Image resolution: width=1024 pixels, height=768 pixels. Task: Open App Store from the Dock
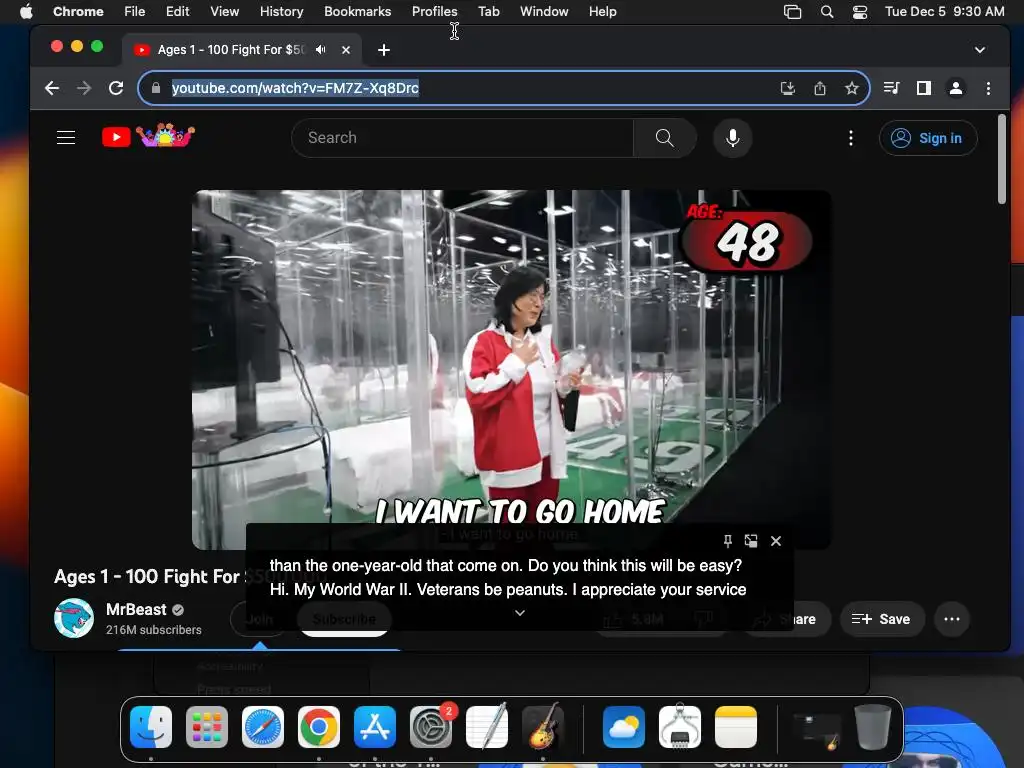pos(375,727)
